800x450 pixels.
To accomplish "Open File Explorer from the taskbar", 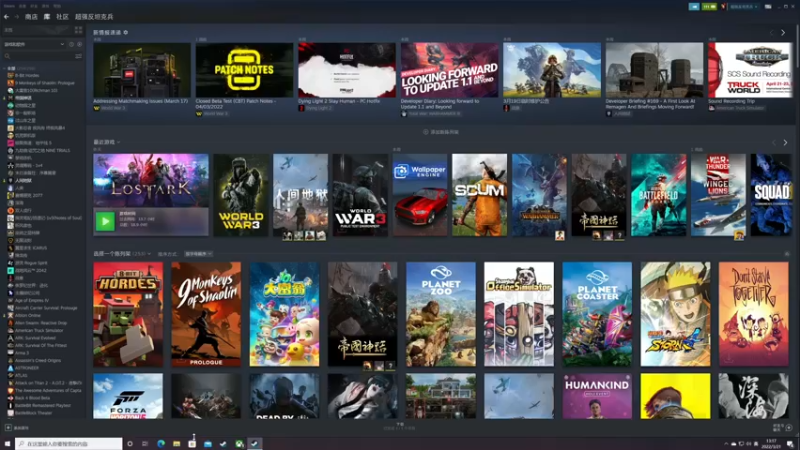I will coord(177,444).
